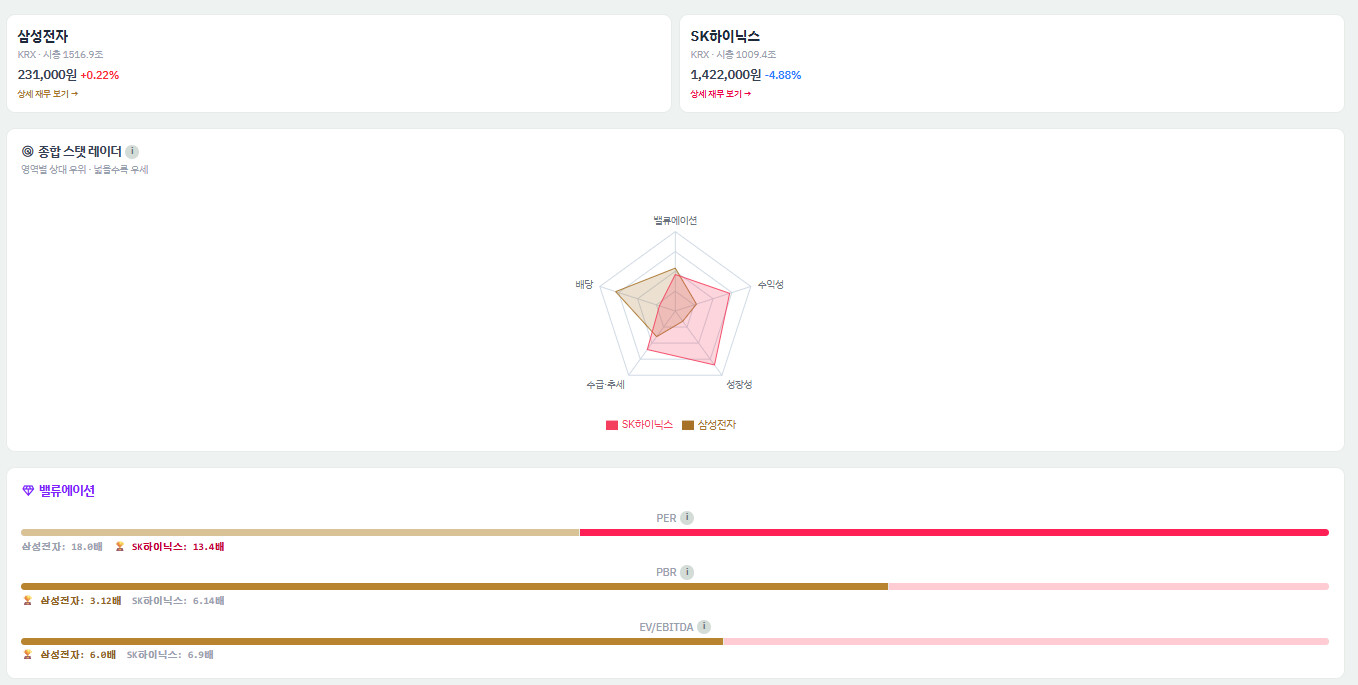Click the trophy icon next to 삼성전자 3.12배

pyautogui.click(x=27, y=601)
